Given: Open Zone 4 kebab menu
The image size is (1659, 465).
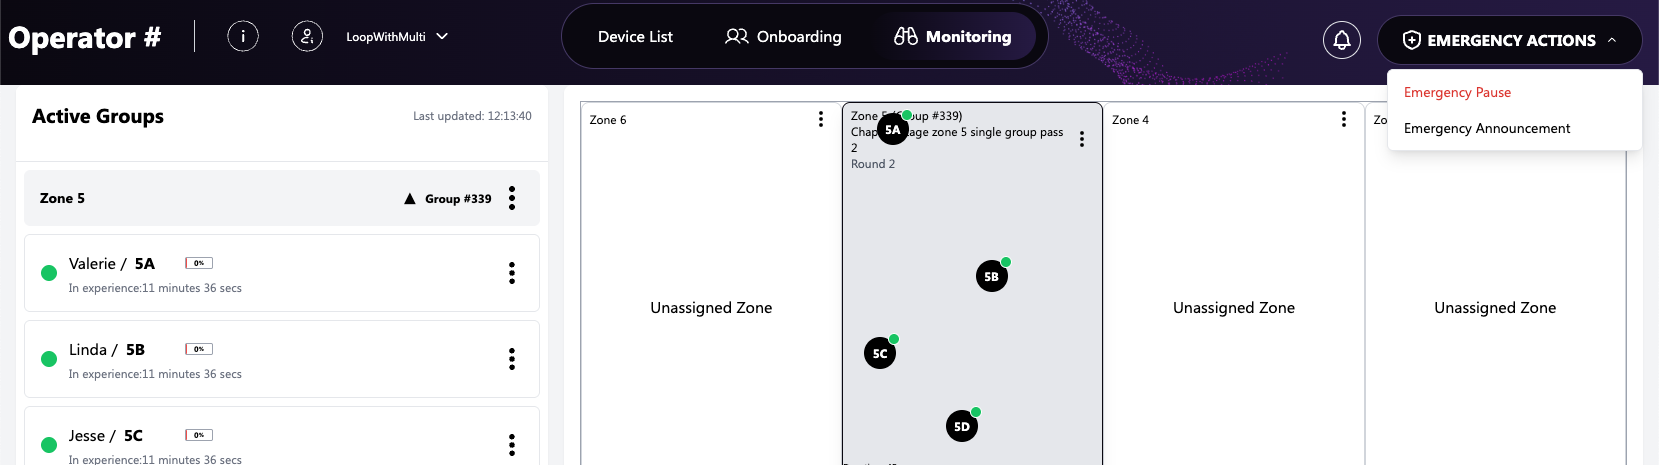Looking at the screenshot, I should click(1343, 119).
